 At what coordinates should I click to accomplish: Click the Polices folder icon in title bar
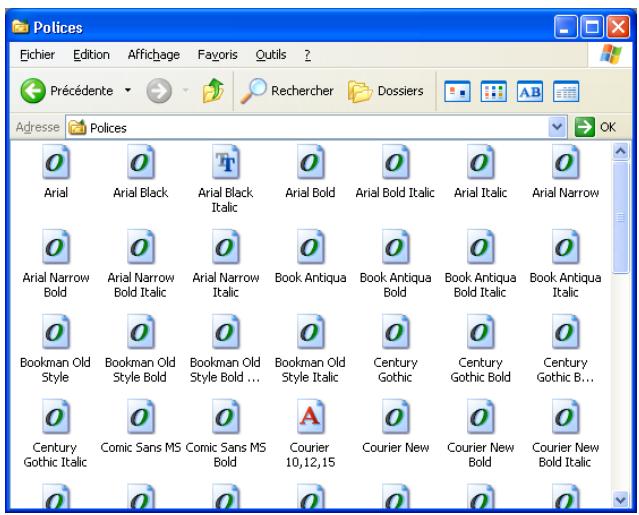pyautogui.click(x=20, y=27)
